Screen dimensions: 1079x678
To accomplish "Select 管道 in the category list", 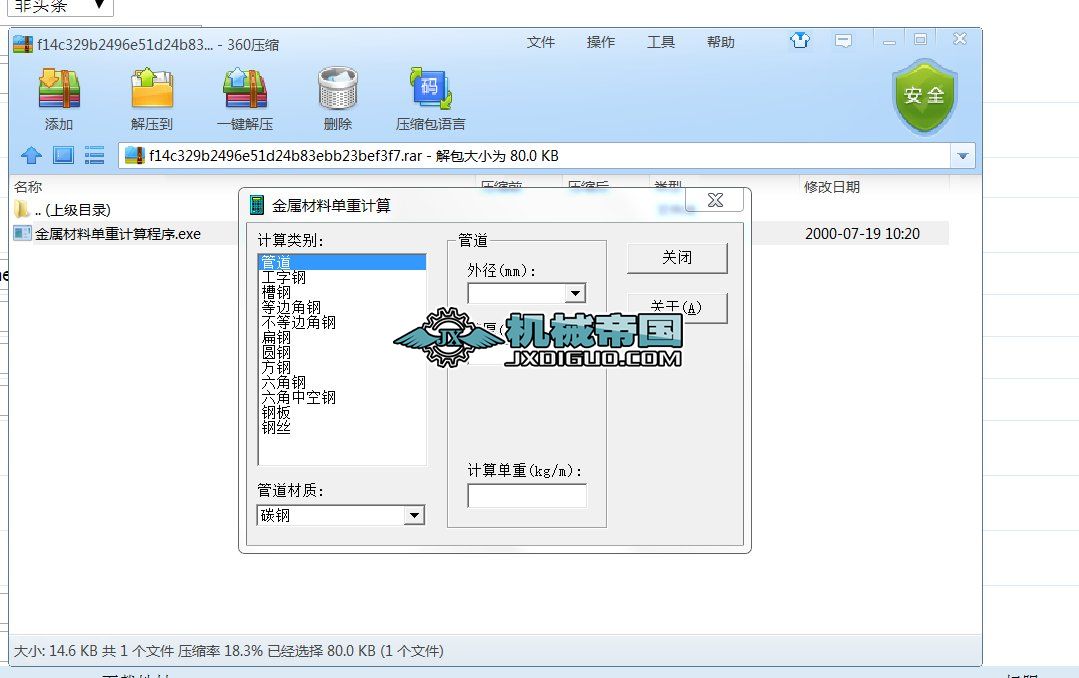I will pos(342,262).
